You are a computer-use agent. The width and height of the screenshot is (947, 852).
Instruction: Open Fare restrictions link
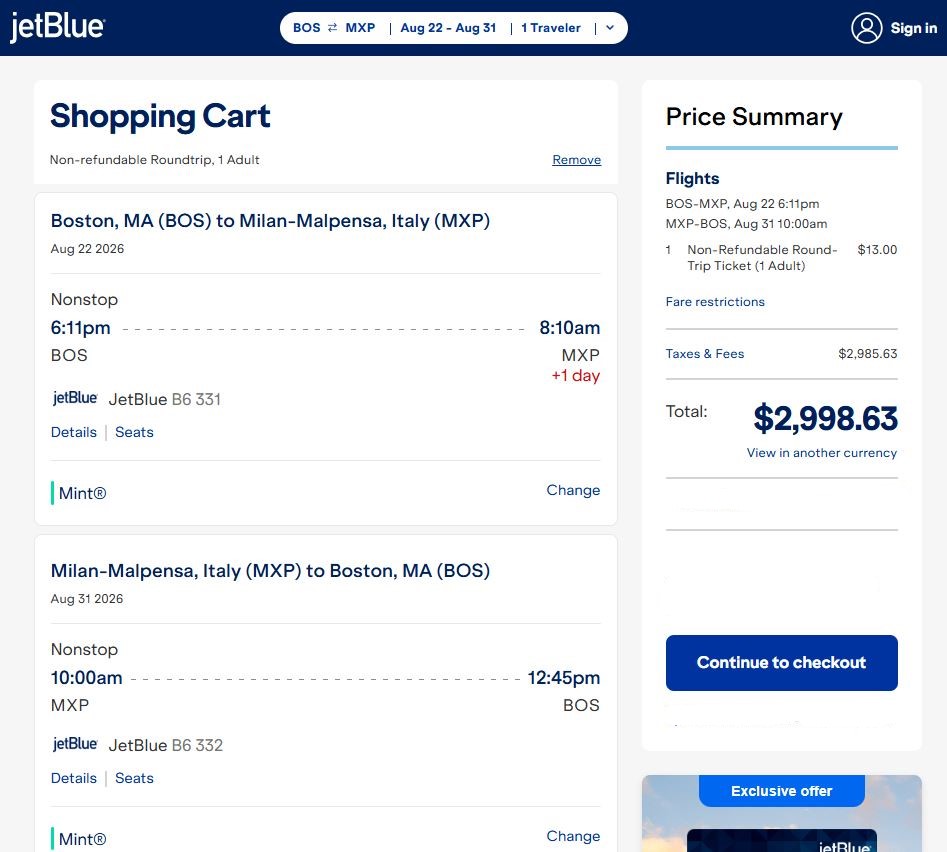tap(715, 301)
